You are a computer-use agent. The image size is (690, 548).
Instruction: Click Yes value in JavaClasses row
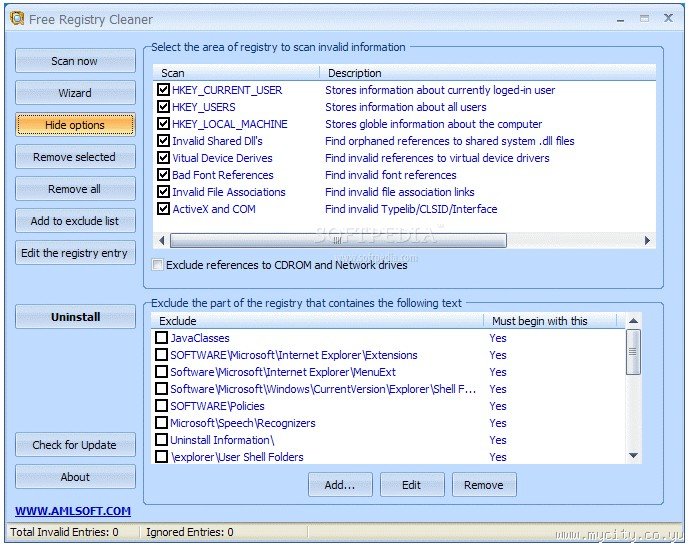(498, 338)
